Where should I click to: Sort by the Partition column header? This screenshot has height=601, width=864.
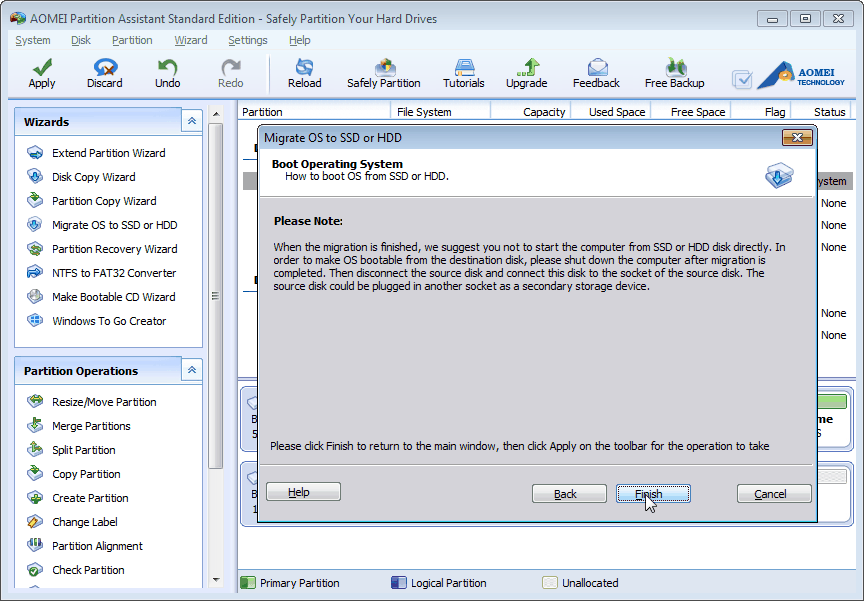(x=314, y=112)
